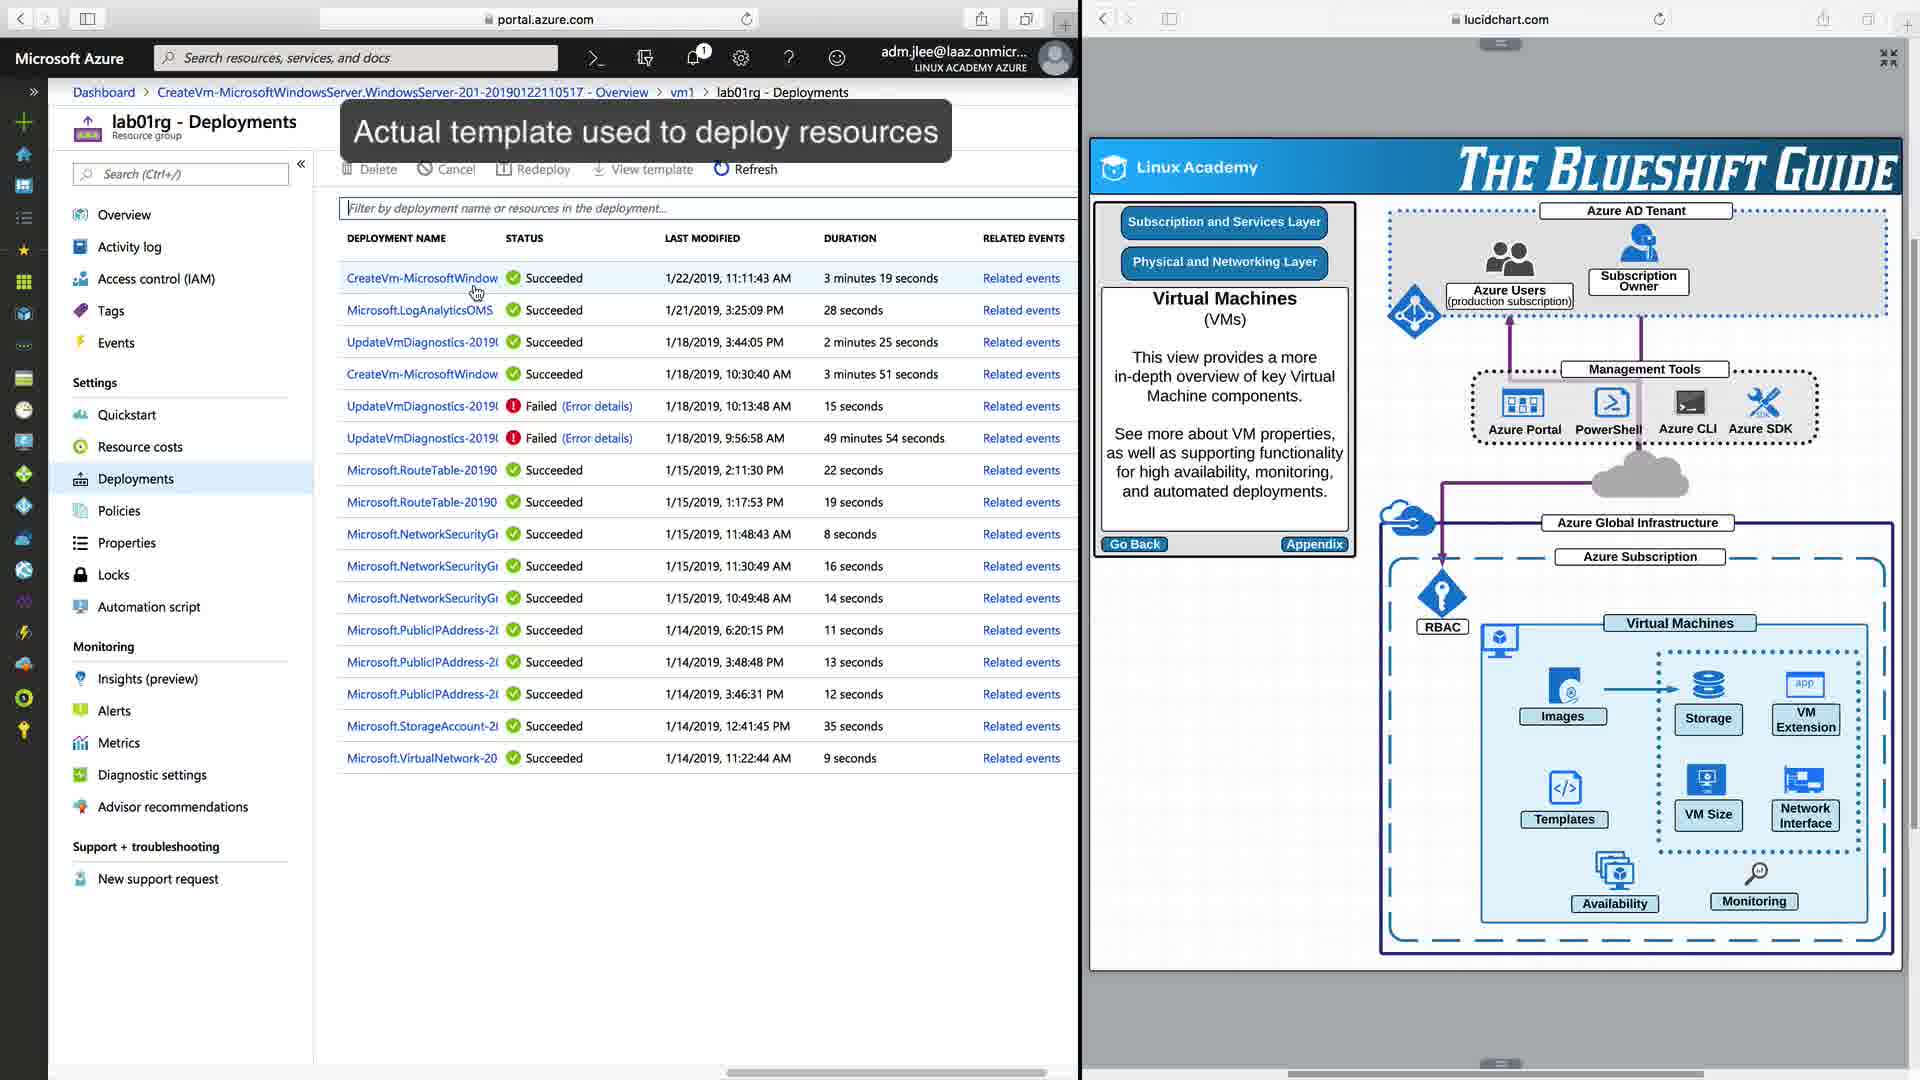Open portal settings gear icon
The image size is (1920, 1080).
741,58
